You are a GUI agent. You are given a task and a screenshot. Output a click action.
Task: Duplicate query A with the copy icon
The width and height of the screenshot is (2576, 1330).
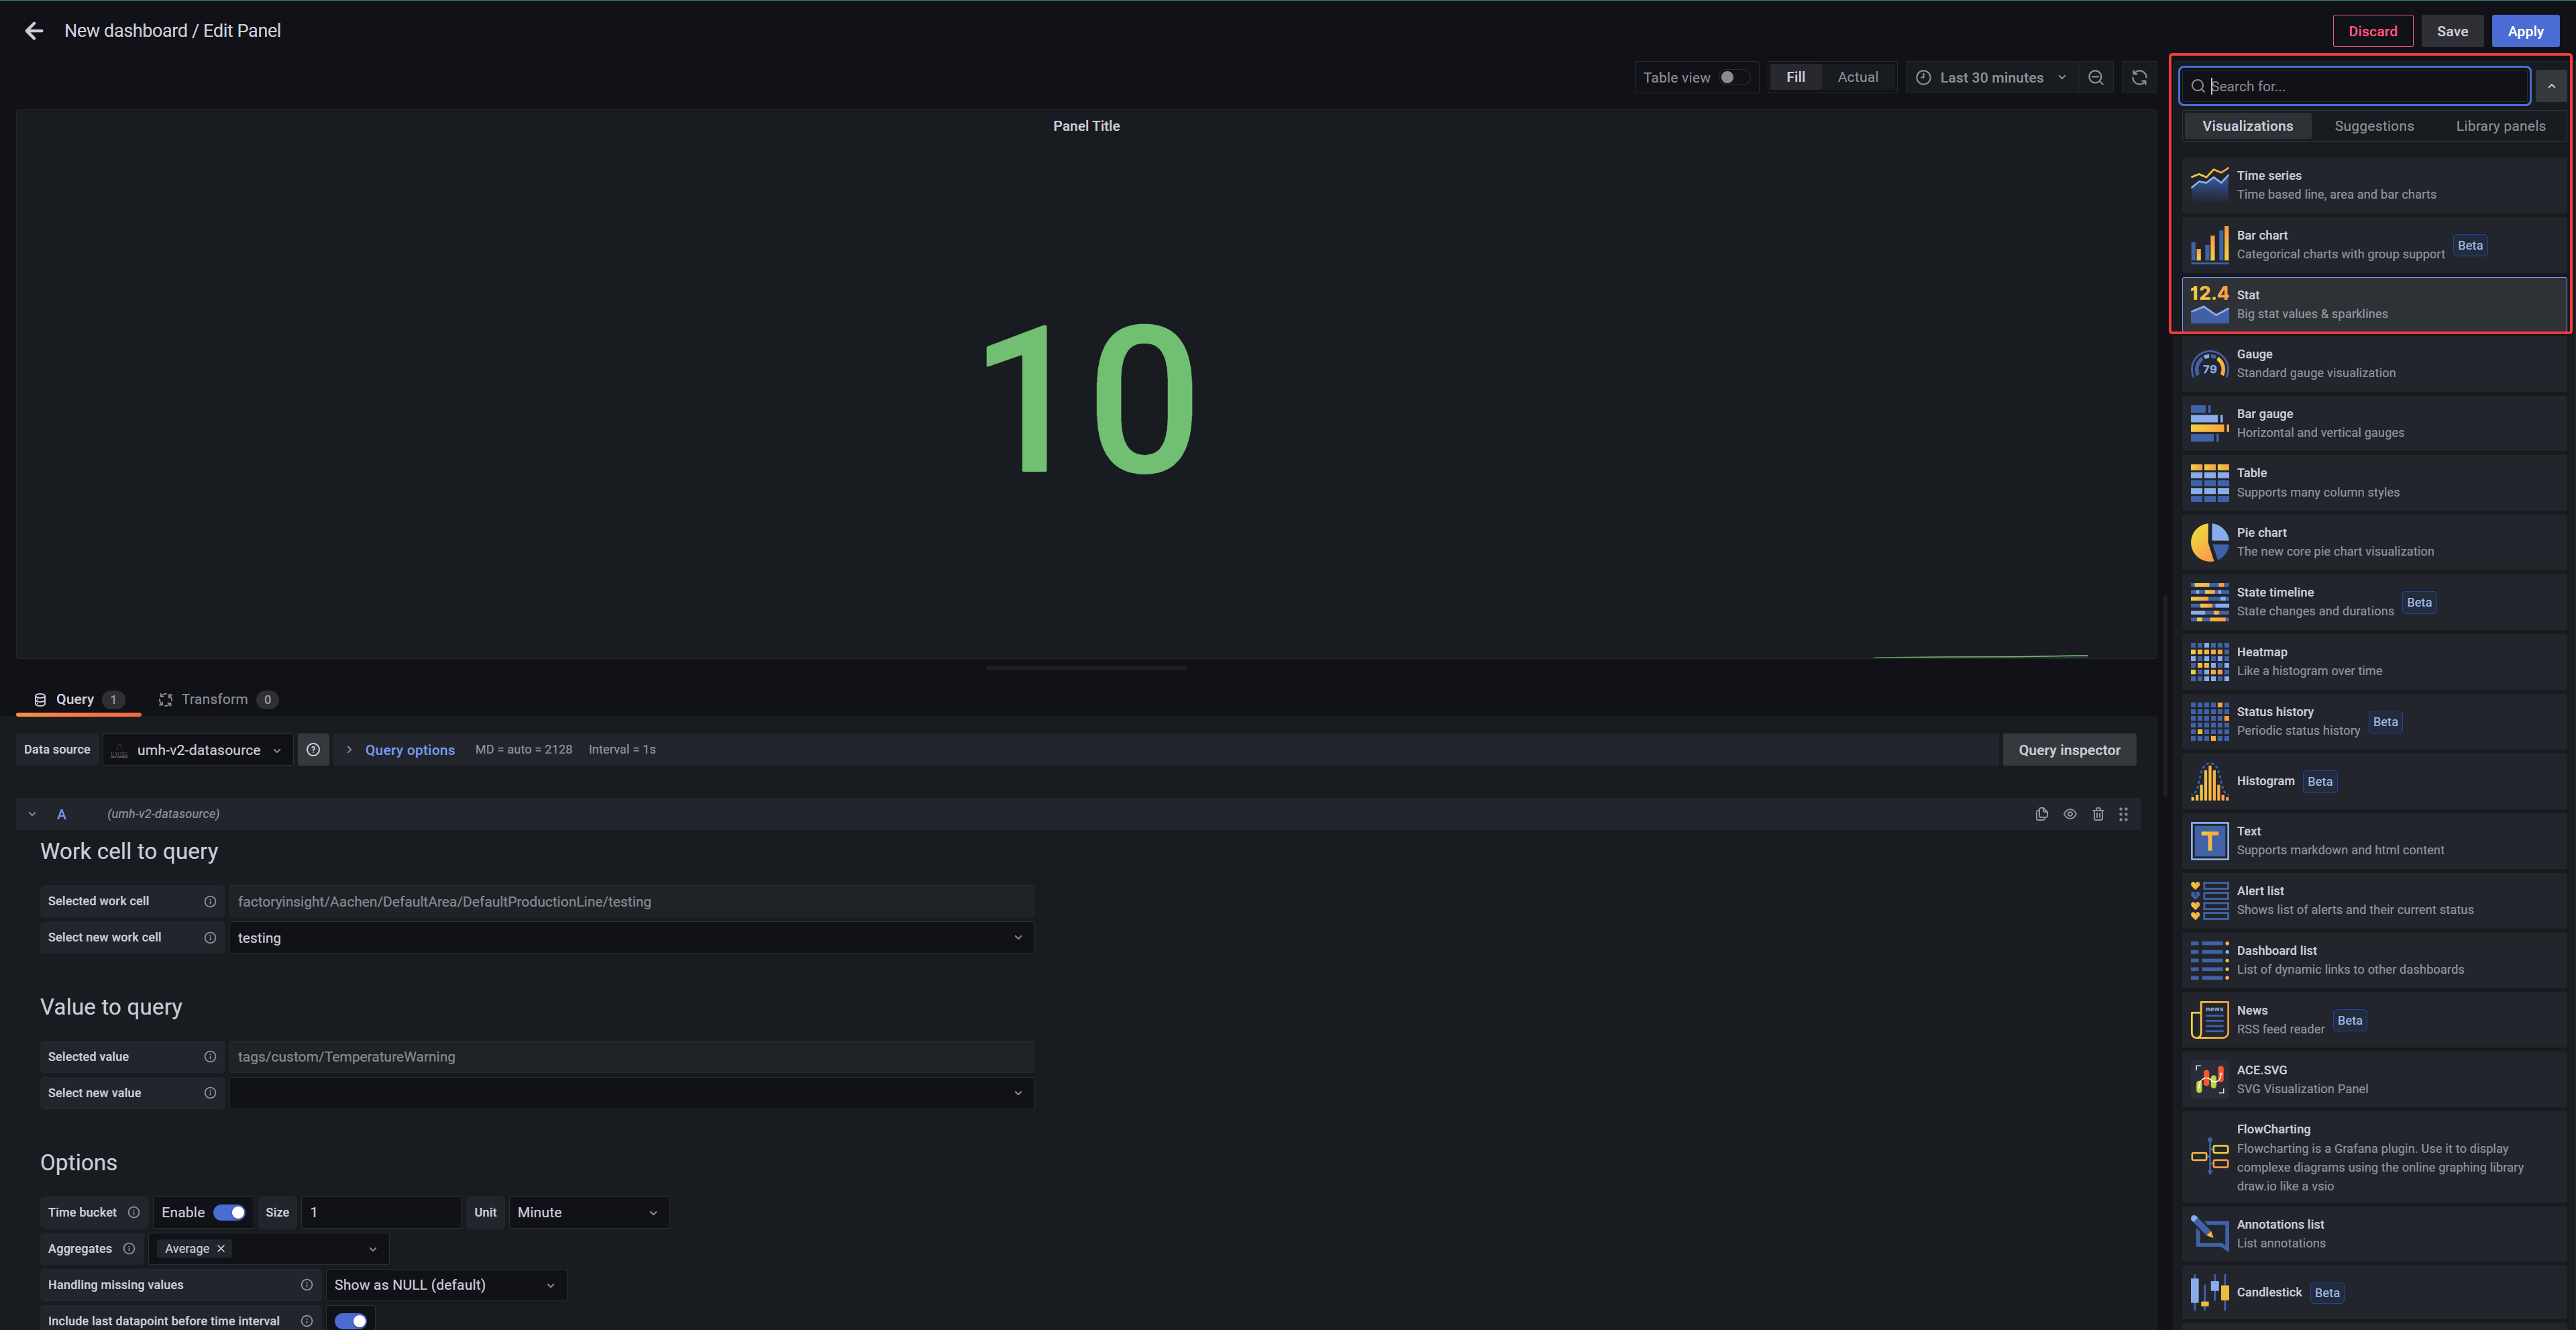(2041, 814)
